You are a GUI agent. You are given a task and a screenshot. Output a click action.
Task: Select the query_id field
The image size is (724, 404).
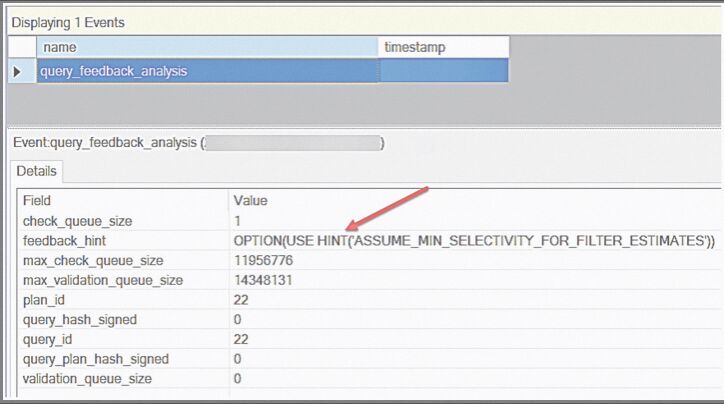(x=48, y=340)
